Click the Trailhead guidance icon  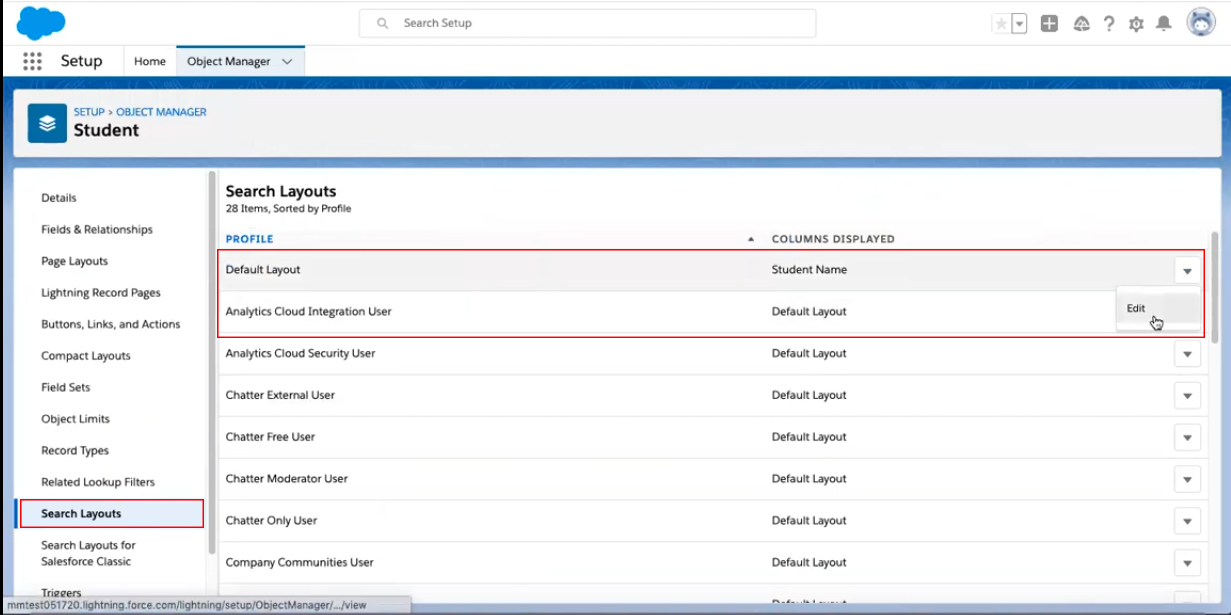(x=1081, y=24)
